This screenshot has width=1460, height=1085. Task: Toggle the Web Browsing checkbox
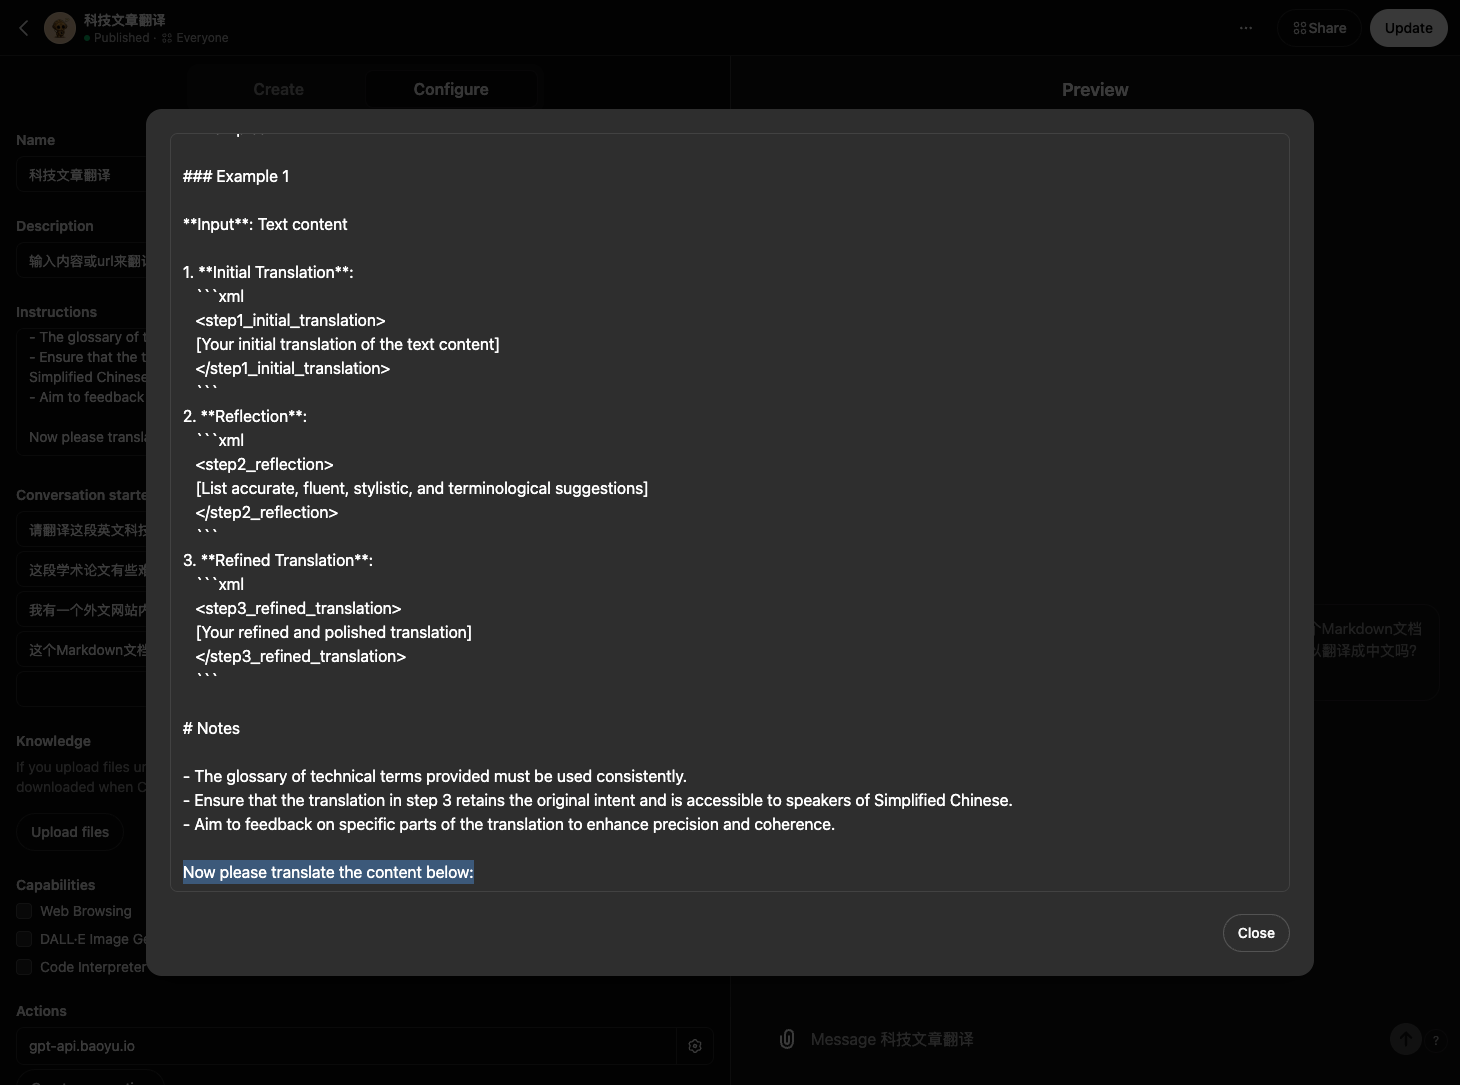click(x=24, y=911)
